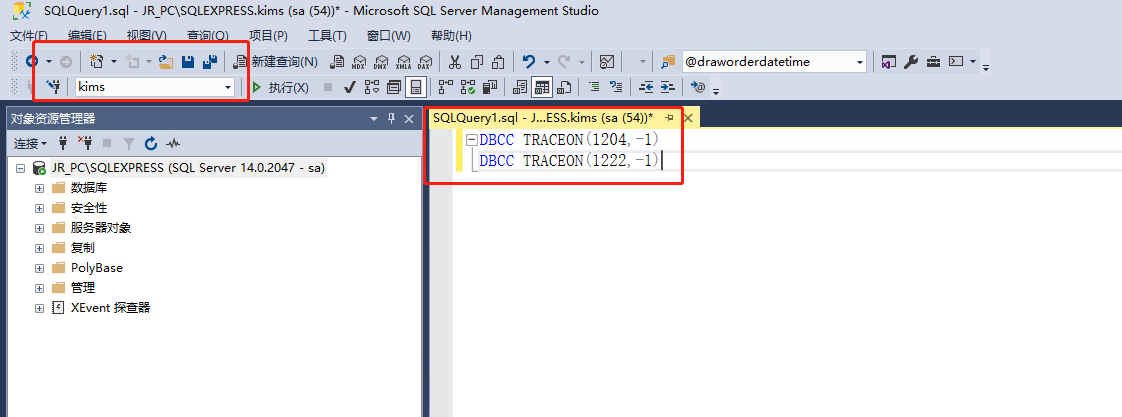This screenshot has height=417, width=1122.
Task: Switch output to results to text
Action: 520,87
